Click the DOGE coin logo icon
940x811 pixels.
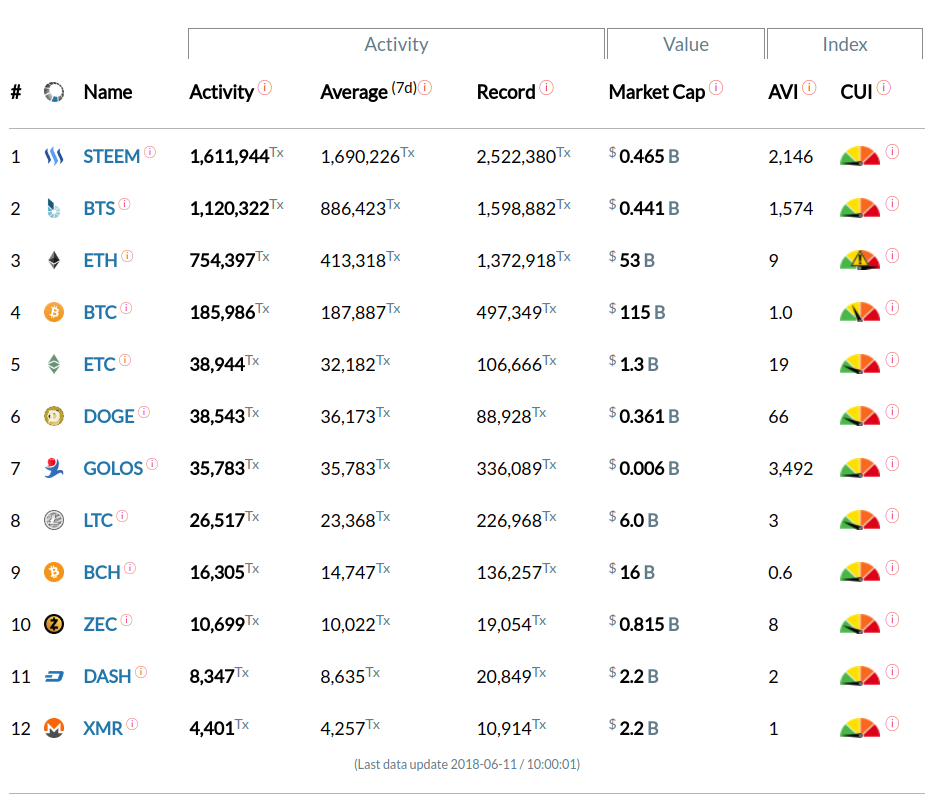click(x=54, y=416)
